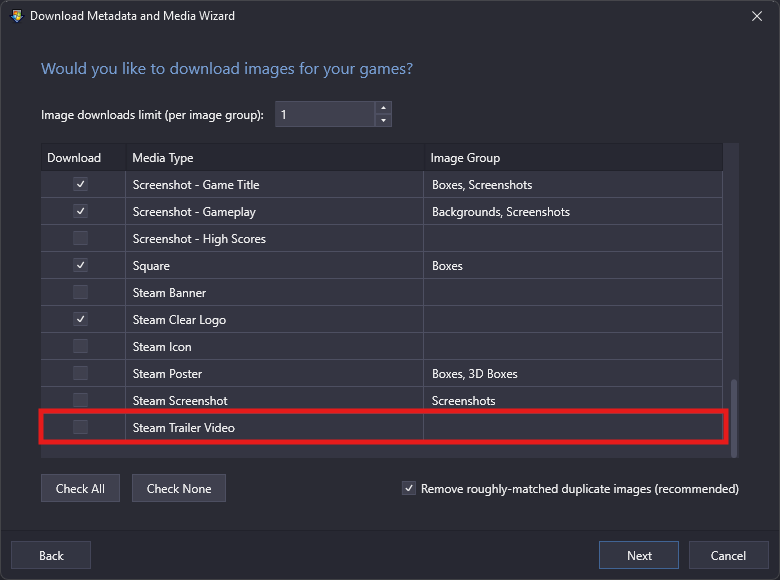This screenshot has width=780, height=580.
Task: Sort by the Media Type column header
Action: coord(275,158)
